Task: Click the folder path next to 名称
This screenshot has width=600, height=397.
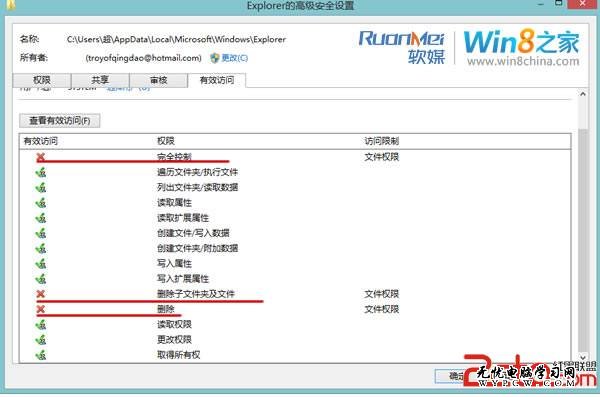Action: (176, 39)
